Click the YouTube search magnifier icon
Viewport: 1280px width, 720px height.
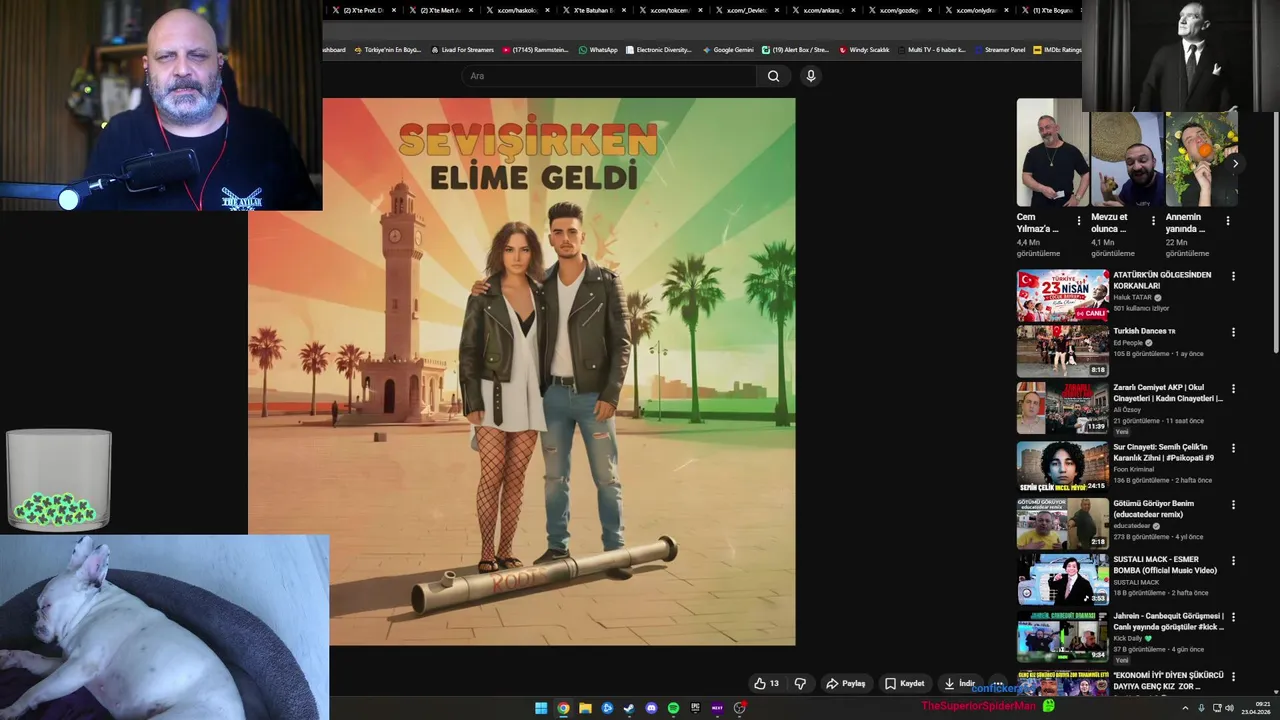pyautogui.click(x=773, y=76)
